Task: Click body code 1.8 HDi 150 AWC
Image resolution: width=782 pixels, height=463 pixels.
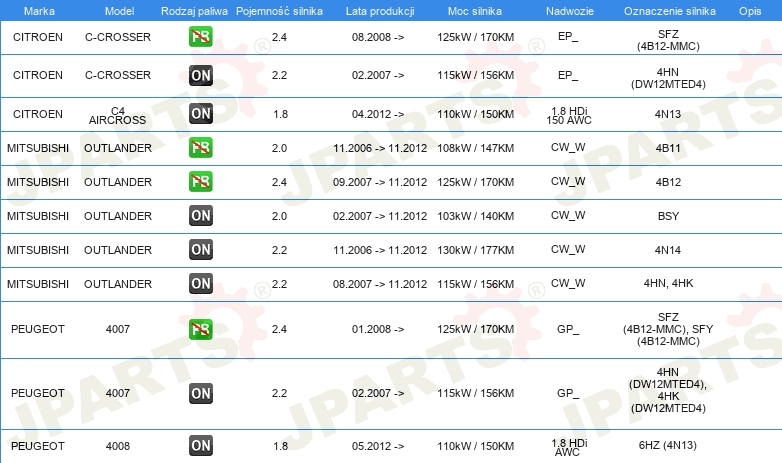Action: pyautogui.click(x=569, y=115)
